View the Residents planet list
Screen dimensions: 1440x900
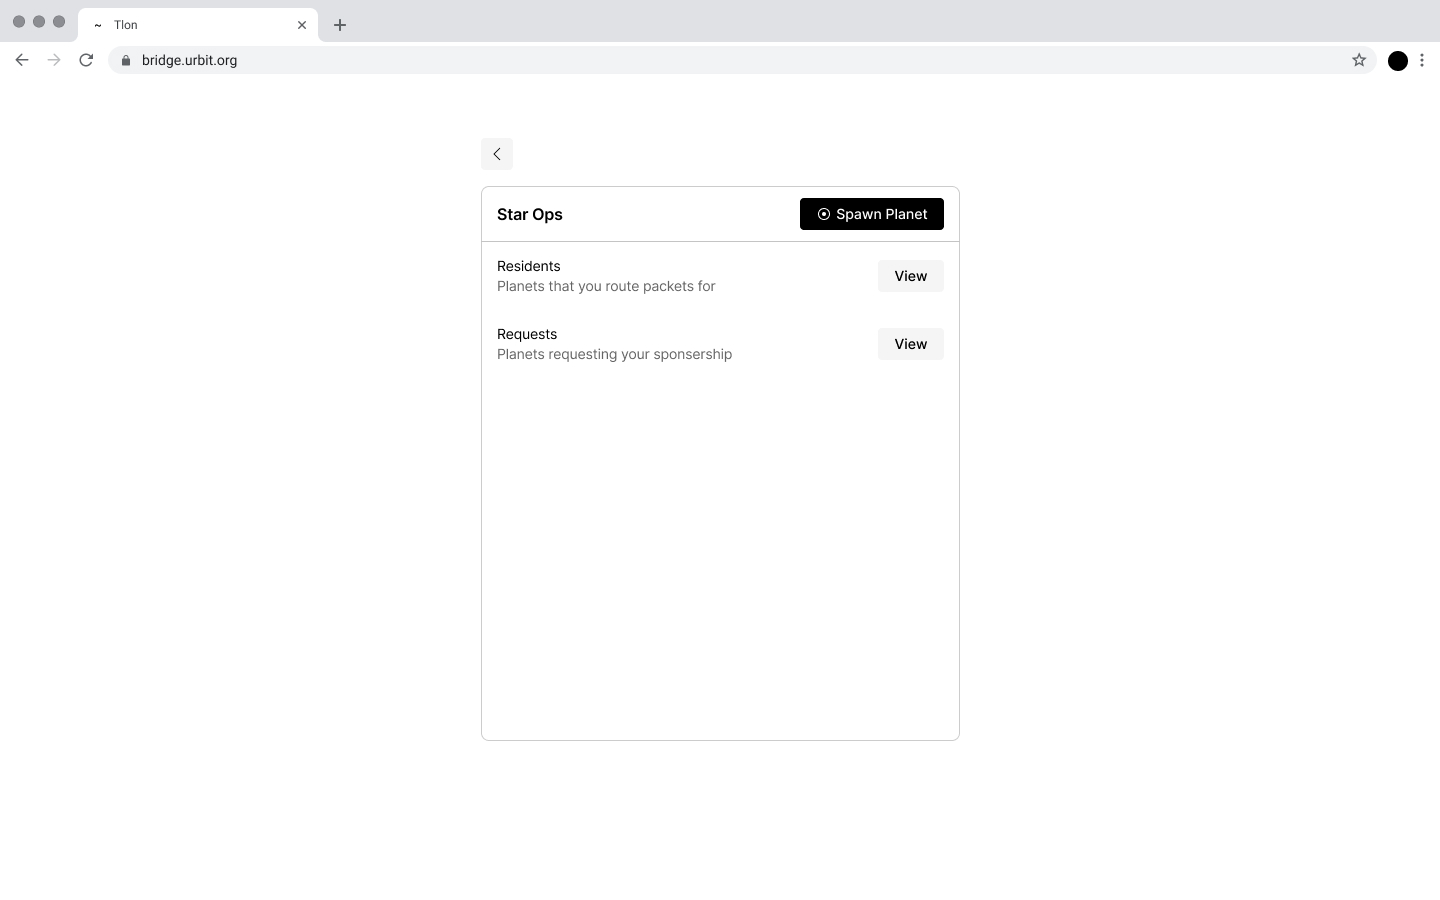point(910,276)
